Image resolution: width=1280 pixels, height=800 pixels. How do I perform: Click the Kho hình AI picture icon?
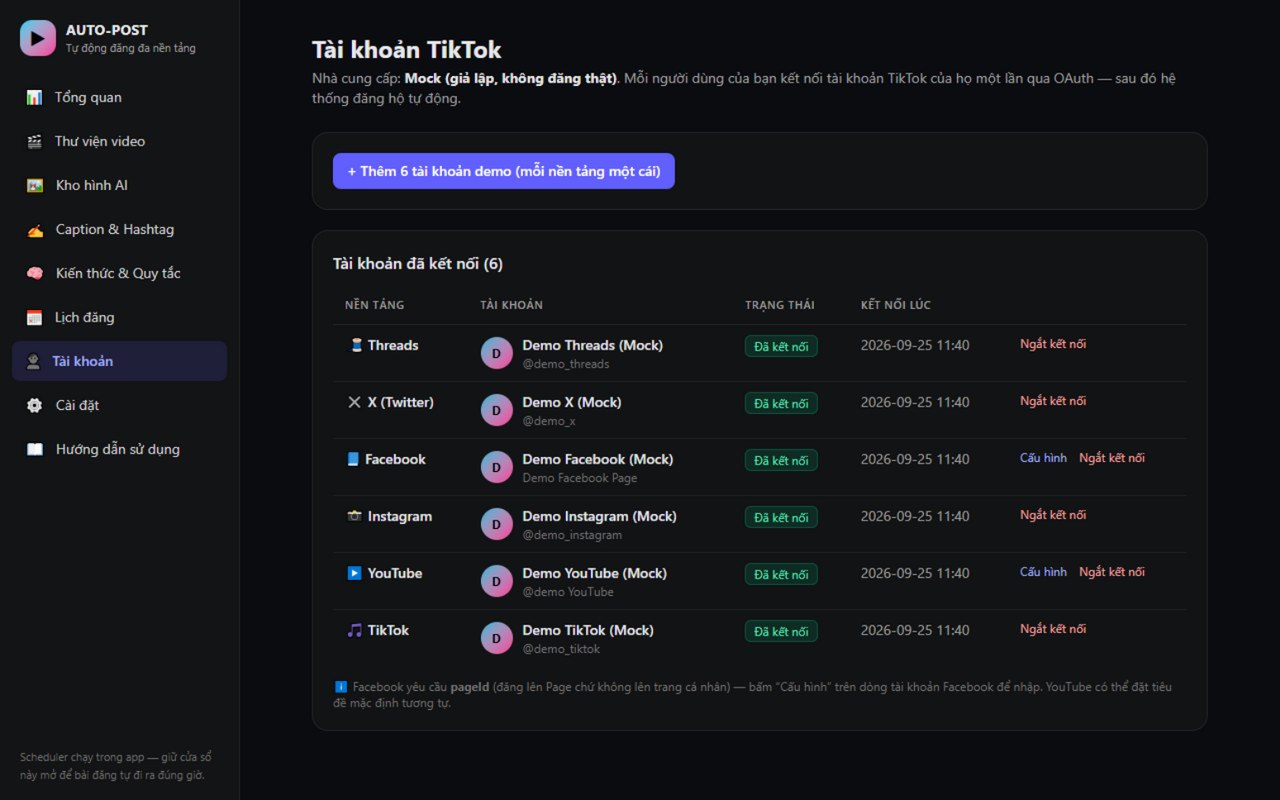click(35, 185)
